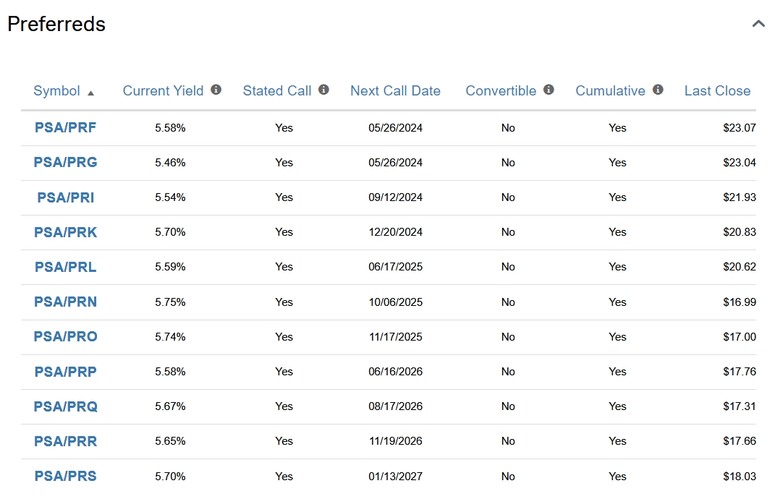
Task: Select last close $21.93
Action: click(x=739, y=198)
